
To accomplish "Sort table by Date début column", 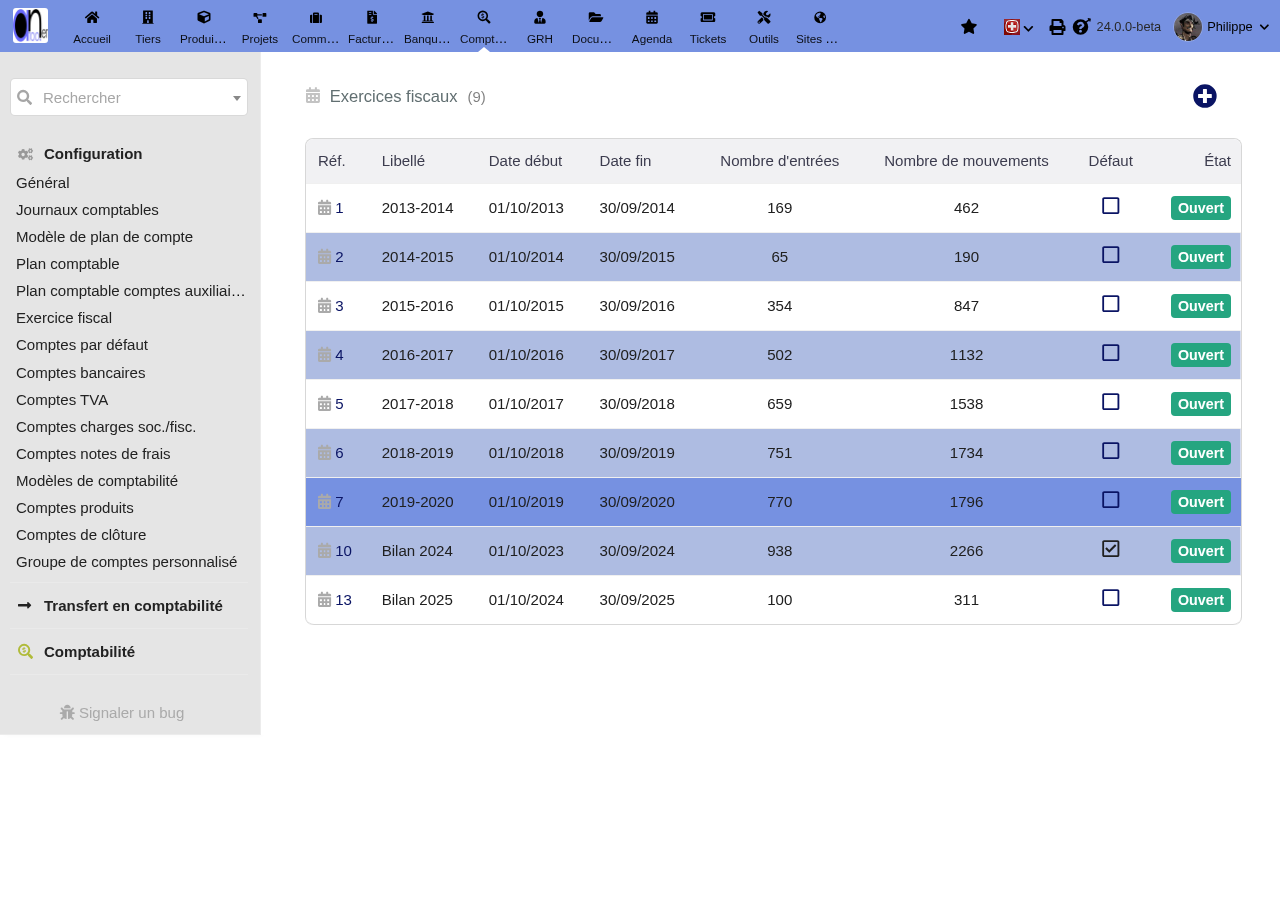I will pyautogui.click(x=525, y=161).
